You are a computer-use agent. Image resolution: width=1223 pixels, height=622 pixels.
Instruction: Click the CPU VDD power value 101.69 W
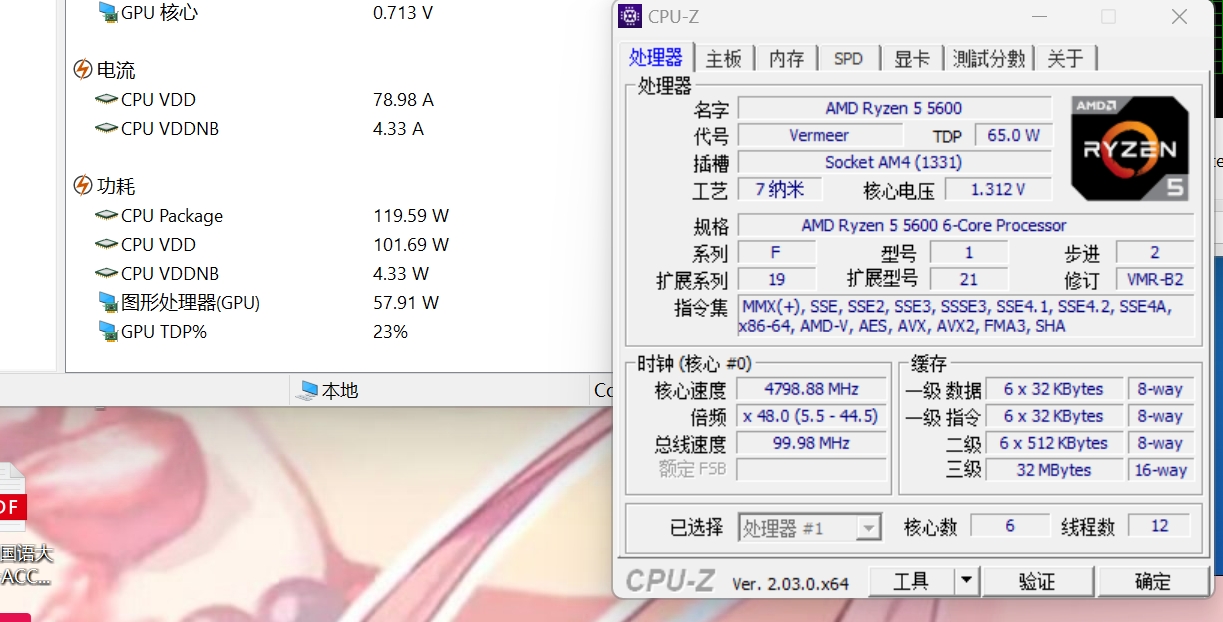click(x=411, y=245)
